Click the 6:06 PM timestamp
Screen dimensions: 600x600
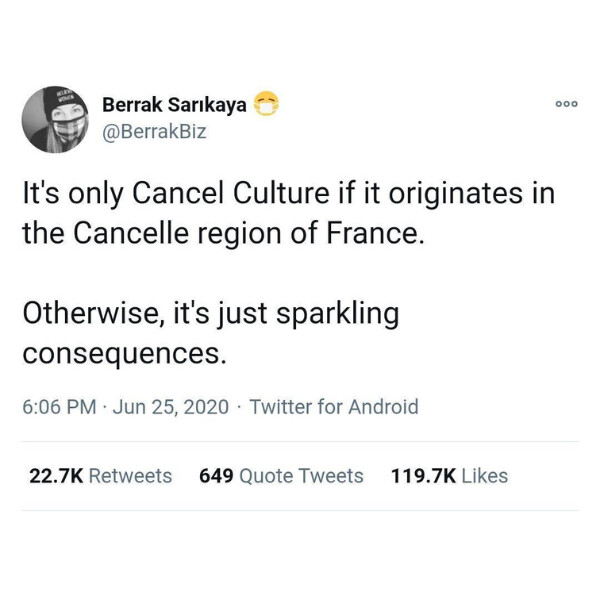(59, 407)
